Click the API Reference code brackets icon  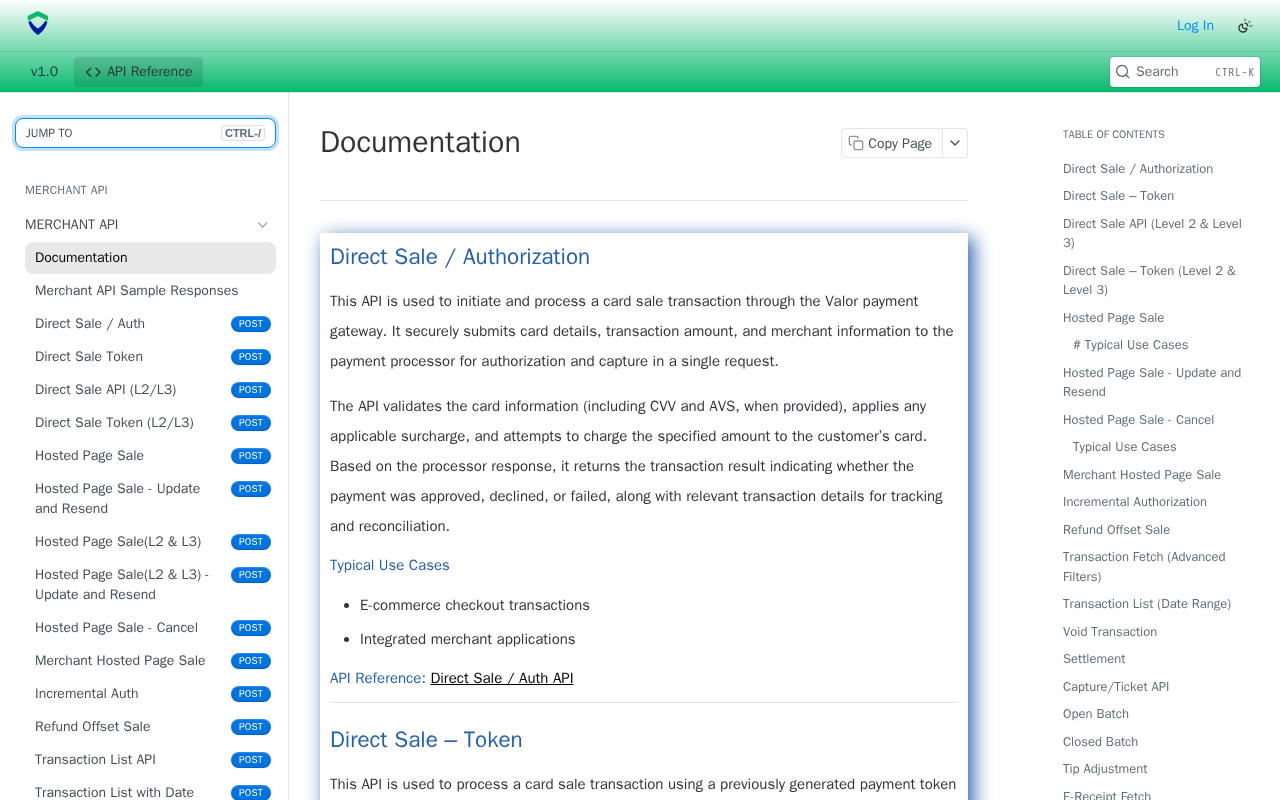[x=93, y=72]
